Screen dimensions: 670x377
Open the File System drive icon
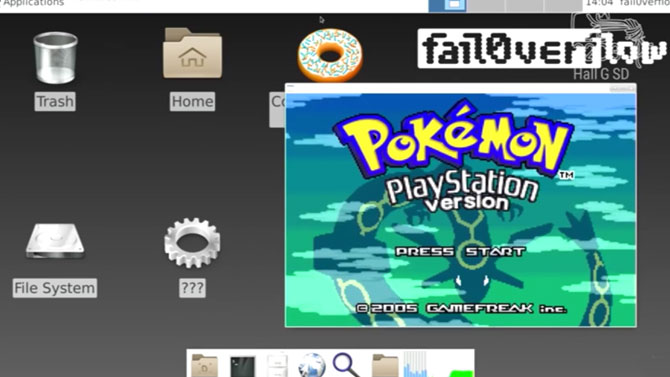point(55,241)
